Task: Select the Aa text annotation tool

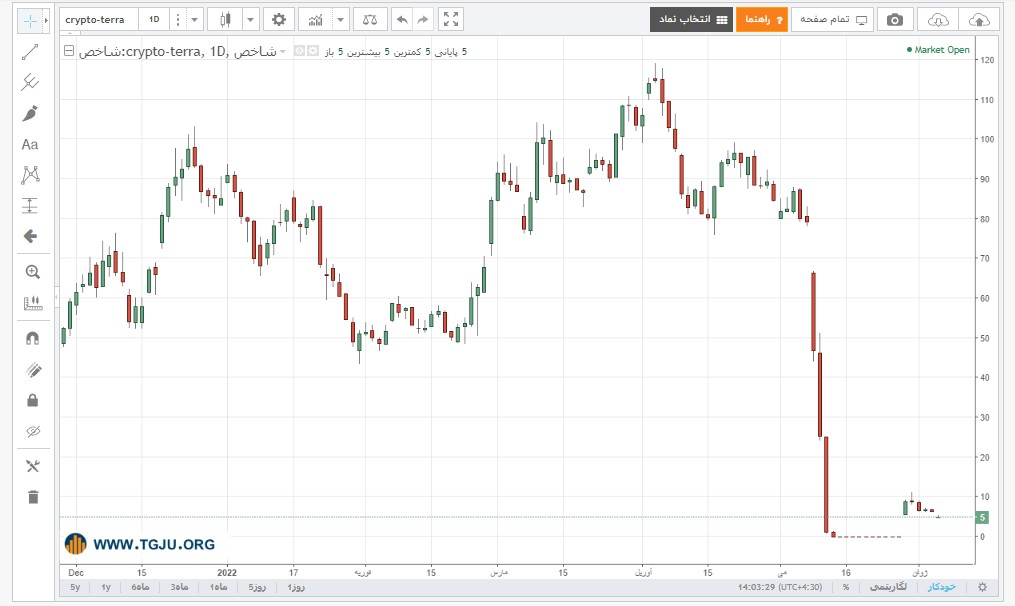Action: [x=30, y=144]
